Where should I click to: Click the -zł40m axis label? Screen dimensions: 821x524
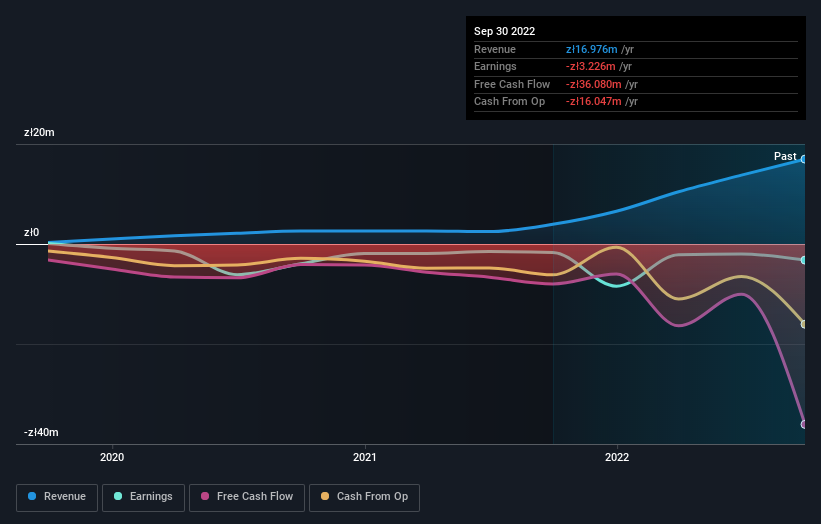coord(41,432)
